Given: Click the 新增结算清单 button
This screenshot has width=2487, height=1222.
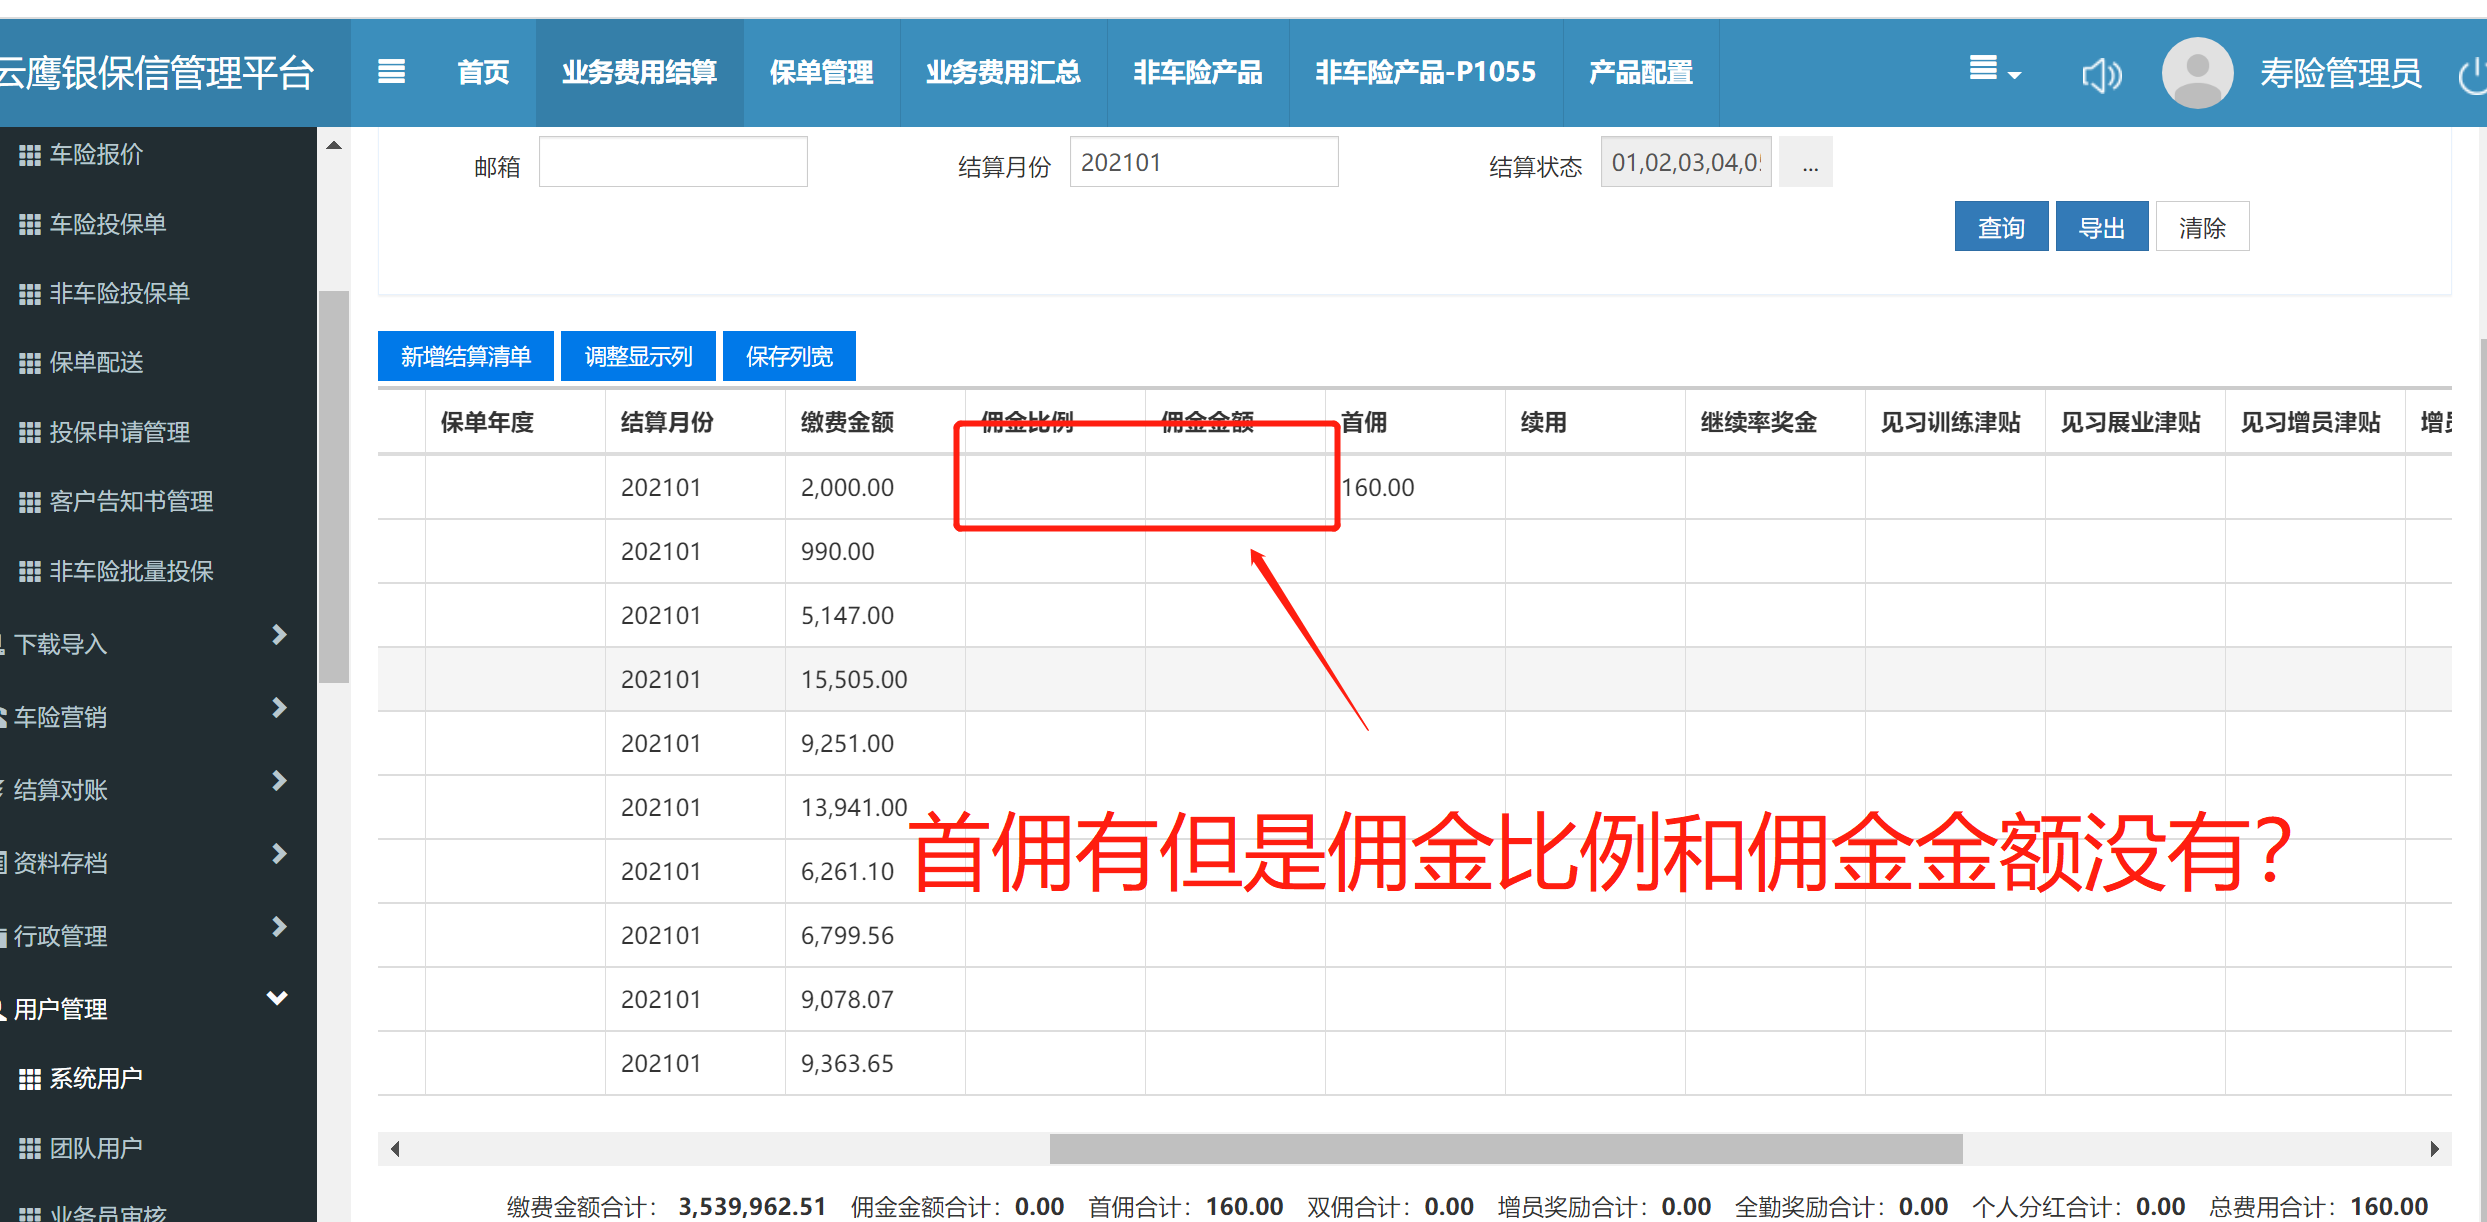Looking at the screenshot, I should tap(465, 357).
